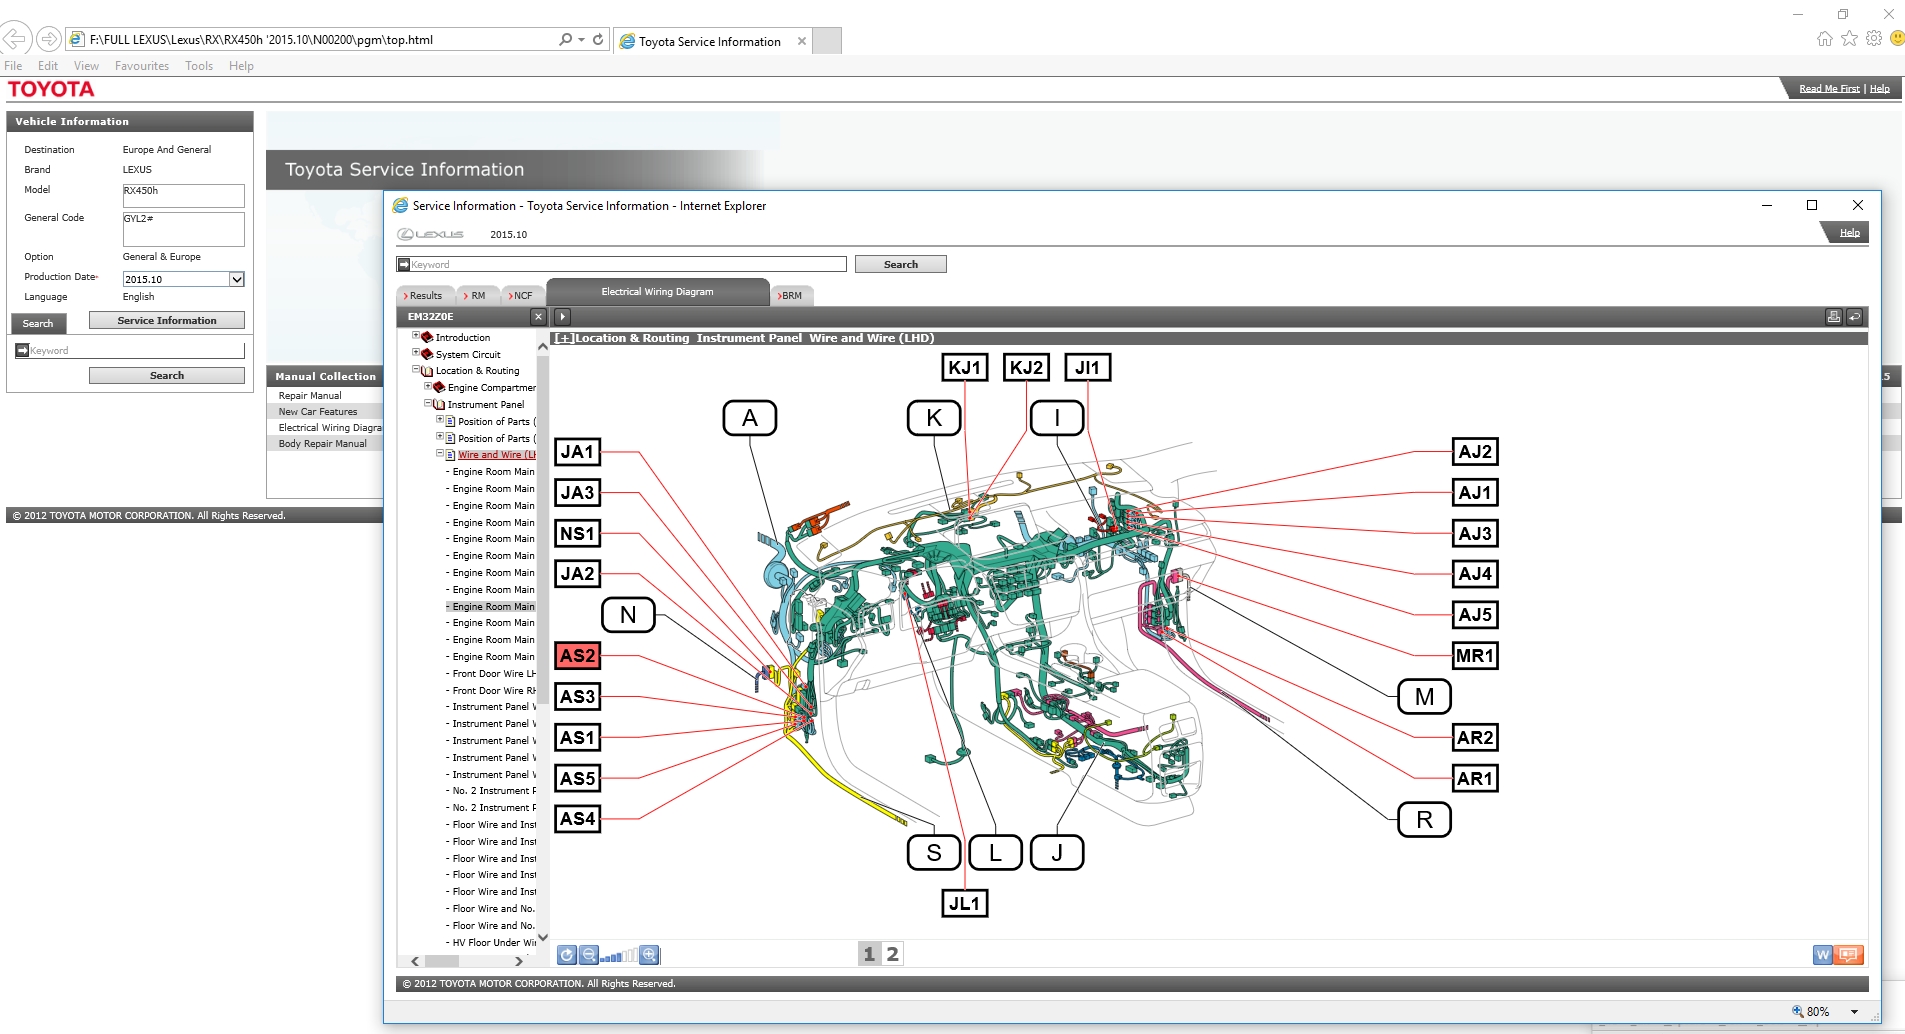1905x1034 pixels.
Task: Click the orange annotation icon beside Word icon
Action: 1849,955
